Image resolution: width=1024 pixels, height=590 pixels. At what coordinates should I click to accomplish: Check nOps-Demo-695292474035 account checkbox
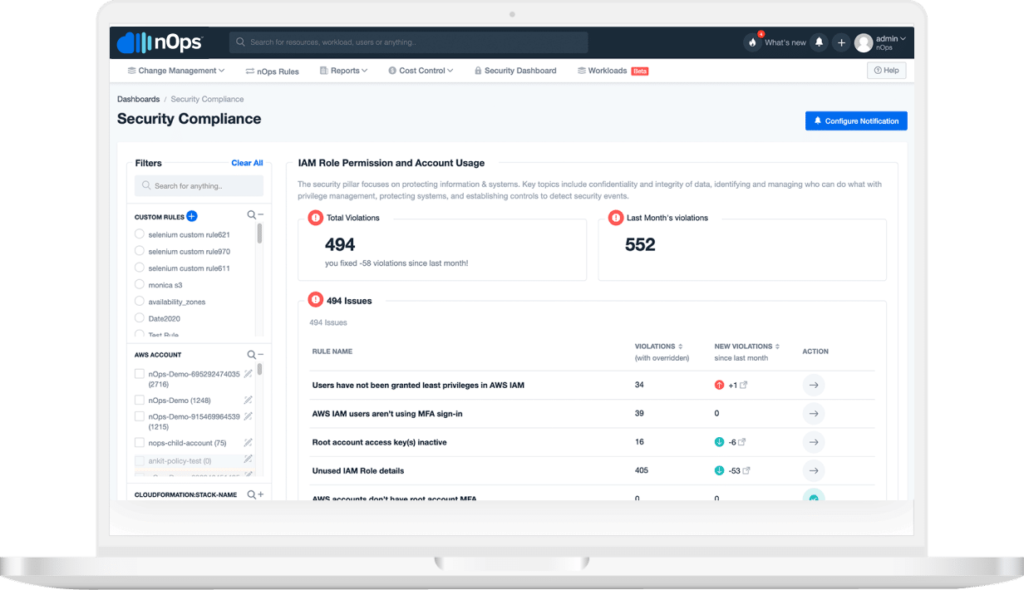click(139, 374)
